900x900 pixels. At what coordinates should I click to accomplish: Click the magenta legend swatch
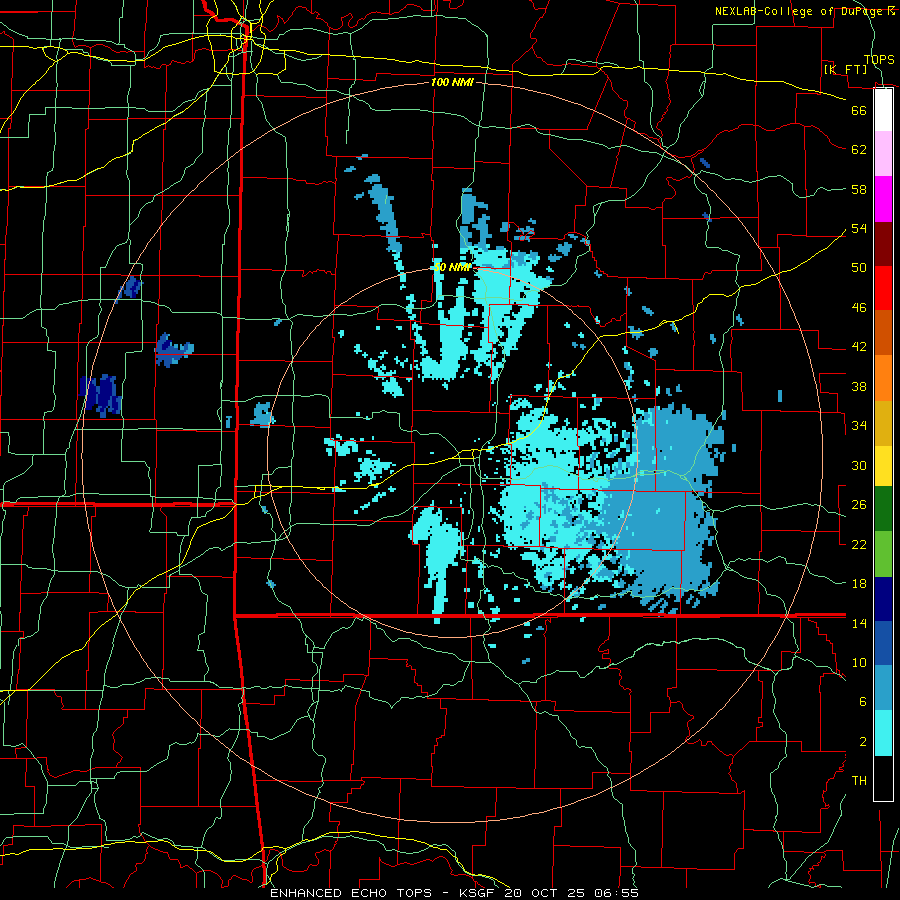click(x=883, y=199)
